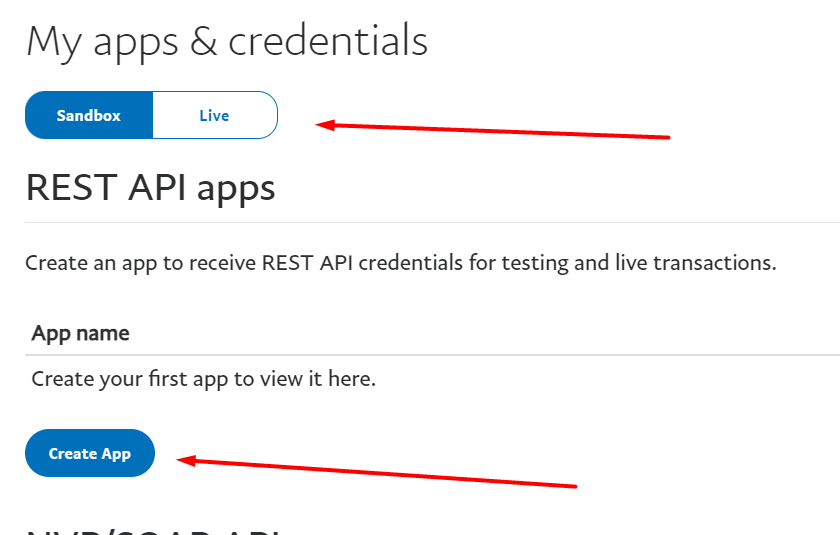Click the words 'live transactions' in the description
The image size is (840, 535).
click(693, 262)
